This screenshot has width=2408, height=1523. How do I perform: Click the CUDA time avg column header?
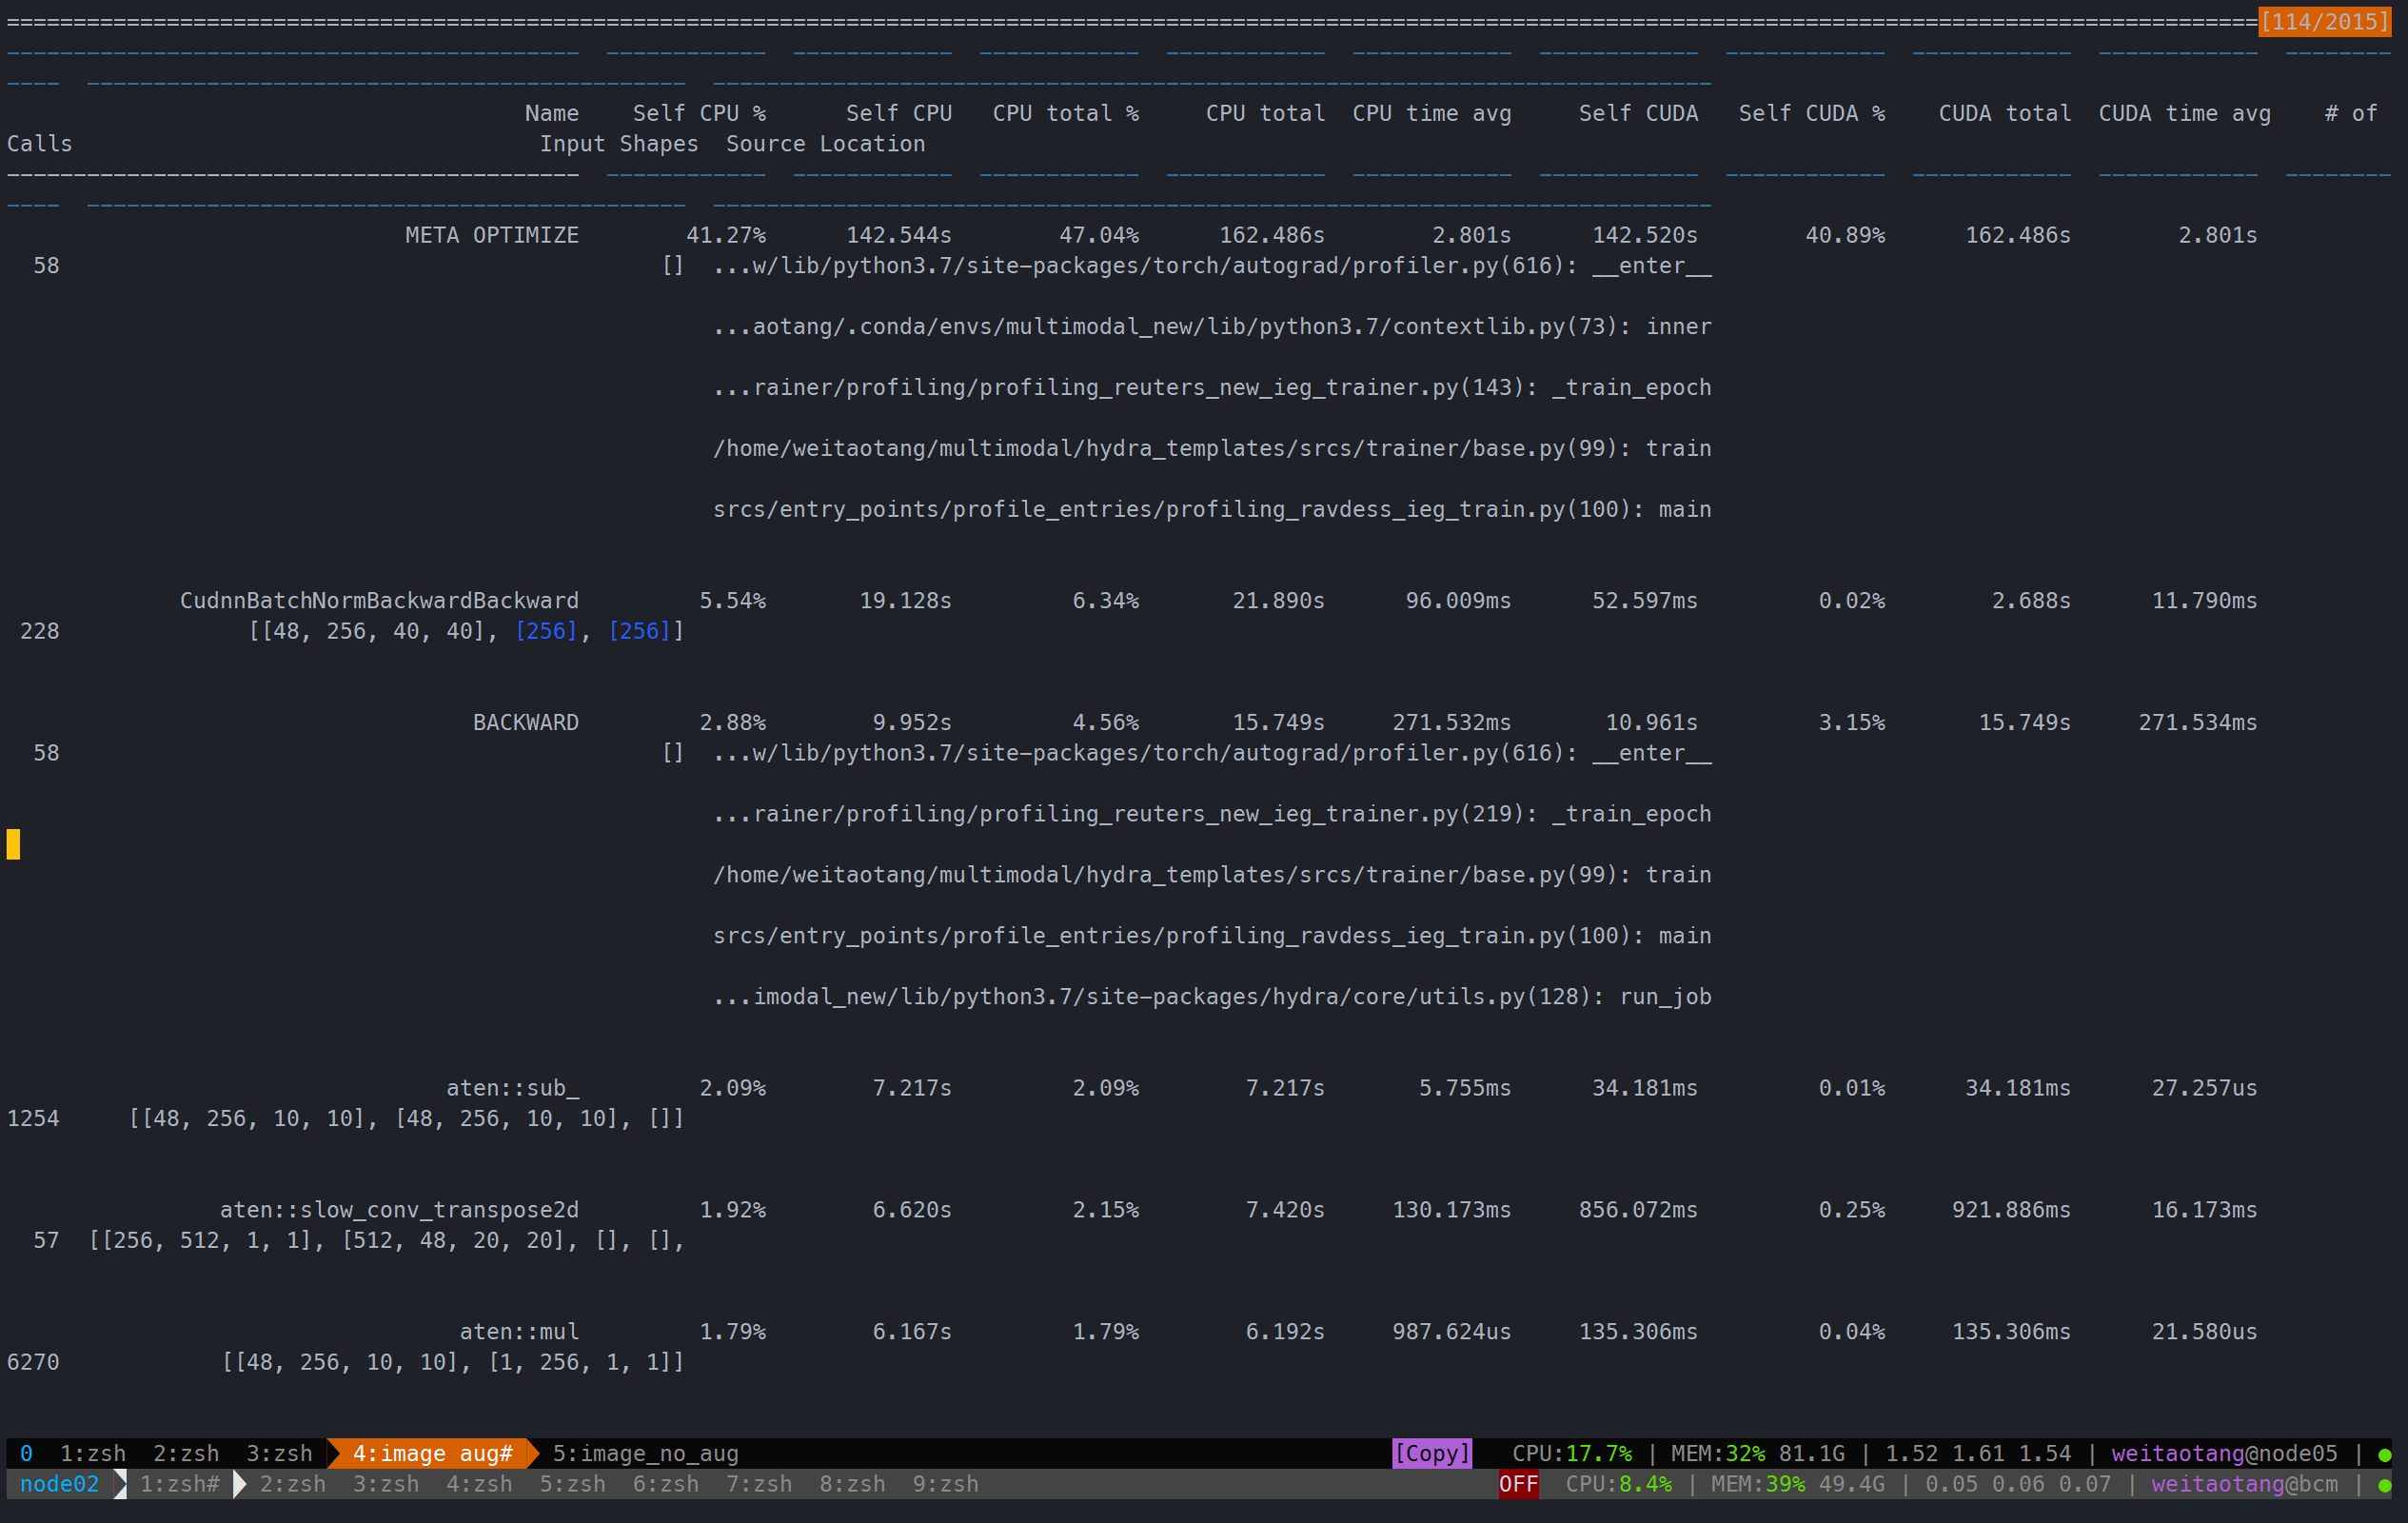pos(2185,113)
